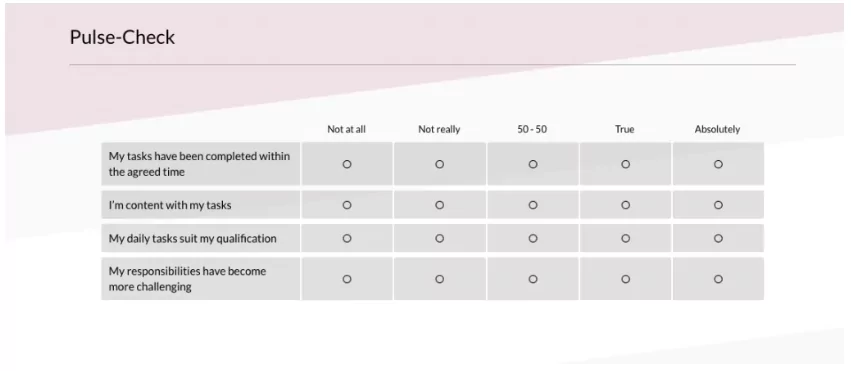Screen dimensions: 851x371
Task: Select 'Absolutely' for responsibilities more challenging
Action: (x=718, y=279)
